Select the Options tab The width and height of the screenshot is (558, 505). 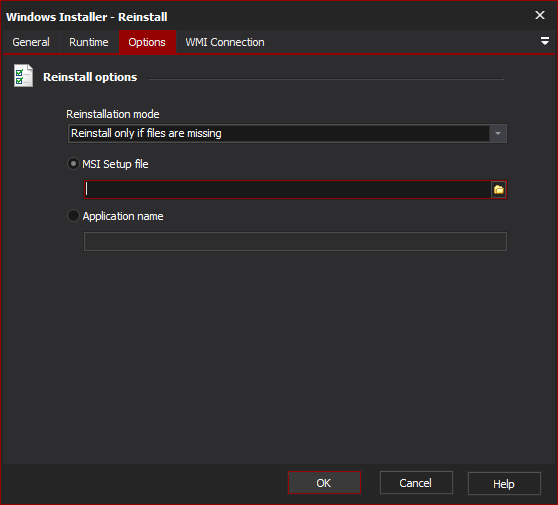point(147,42)
